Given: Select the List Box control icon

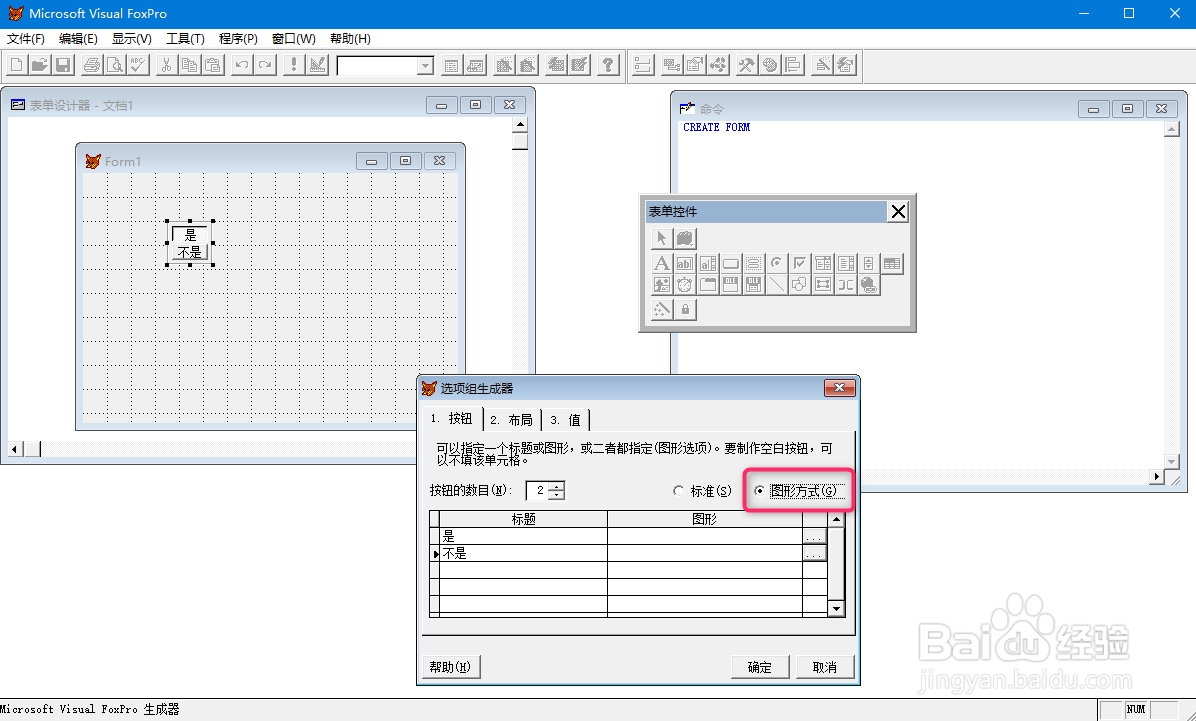Looking at the screenshot, I should 845,263.
